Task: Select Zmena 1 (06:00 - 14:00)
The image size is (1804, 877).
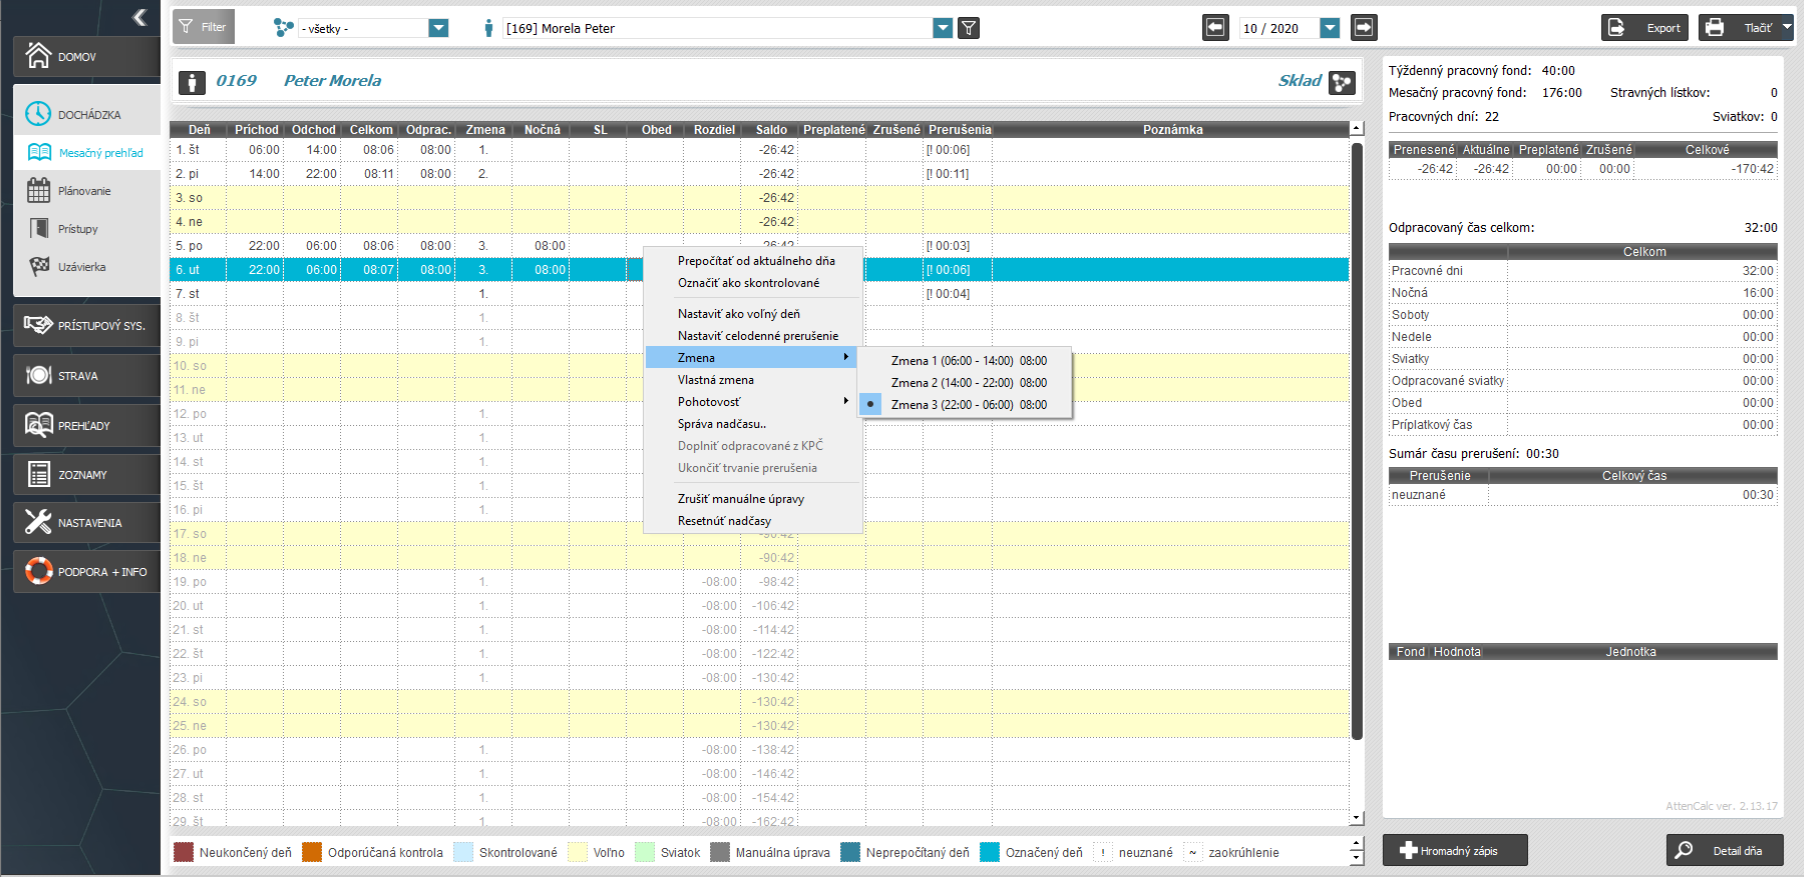Action: point(966,360)
